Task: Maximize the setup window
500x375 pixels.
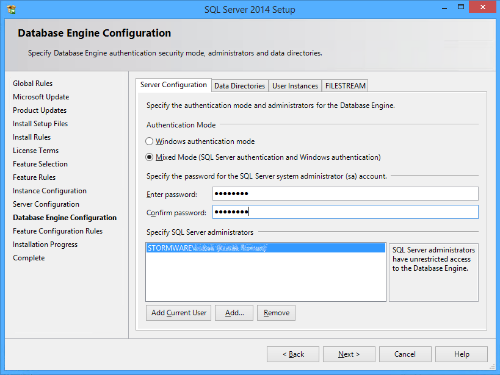Action: pos(461,7)
